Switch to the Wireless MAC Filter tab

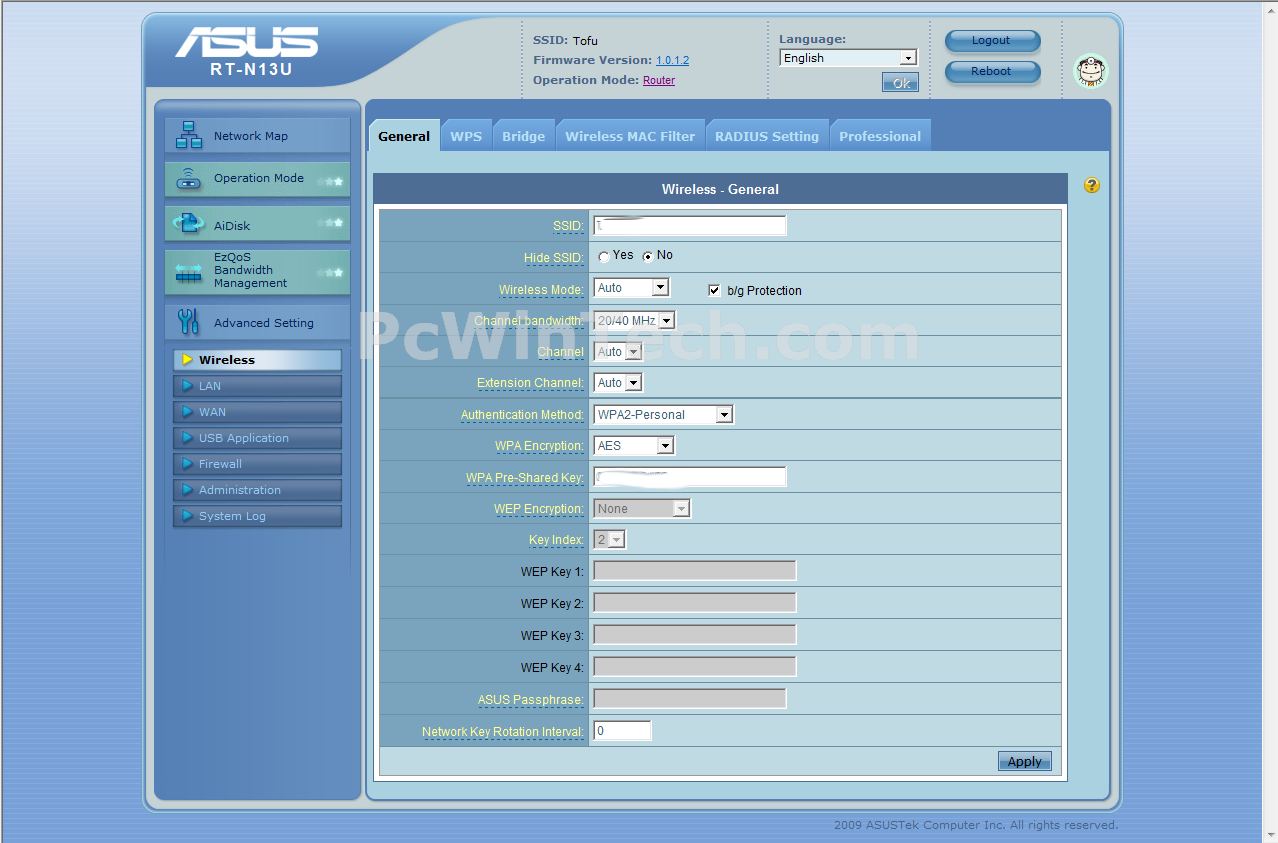[630, 136]
